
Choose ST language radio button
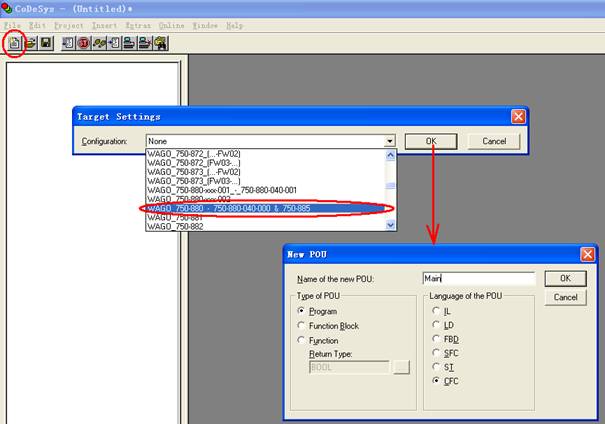[x=436, y=368]
